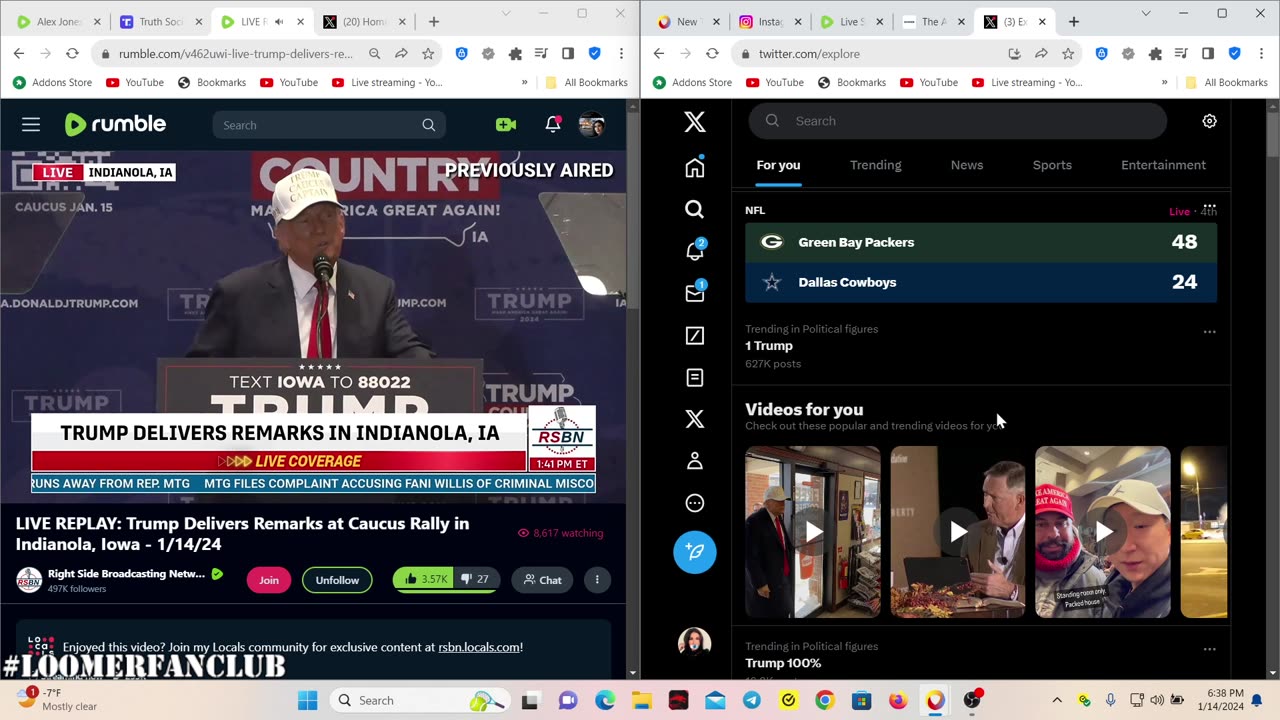Open Chrome menu in Rumble window

pyautogui.click(x=621, y=54)
